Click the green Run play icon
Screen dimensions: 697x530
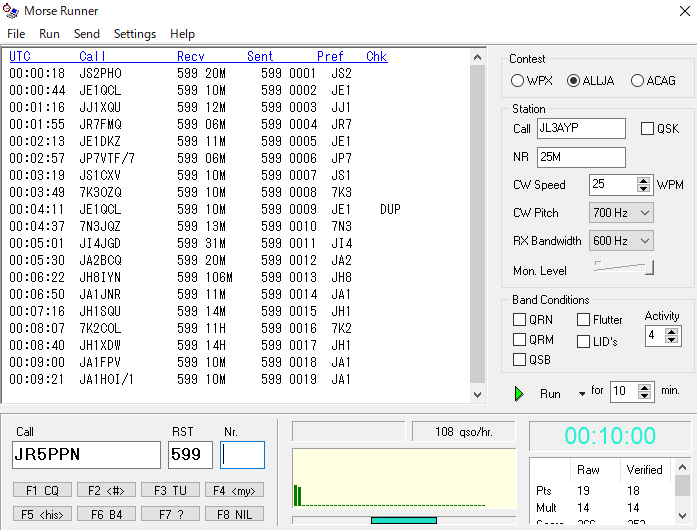click(x=519, y=393)
